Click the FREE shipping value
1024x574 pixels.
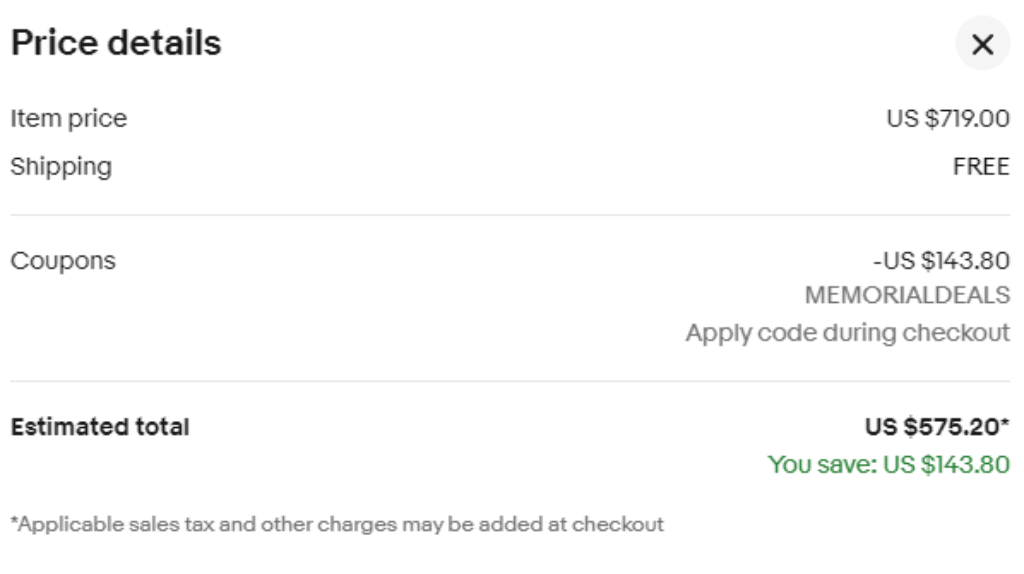[981, 167]
